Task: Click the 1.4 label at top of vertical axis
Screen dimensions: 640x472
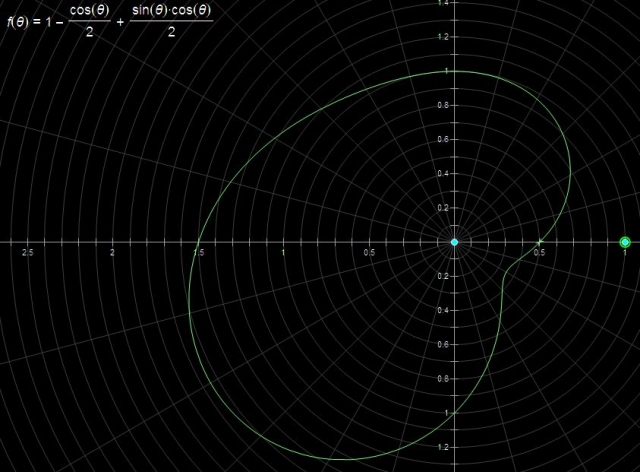Action: (442, 3)
